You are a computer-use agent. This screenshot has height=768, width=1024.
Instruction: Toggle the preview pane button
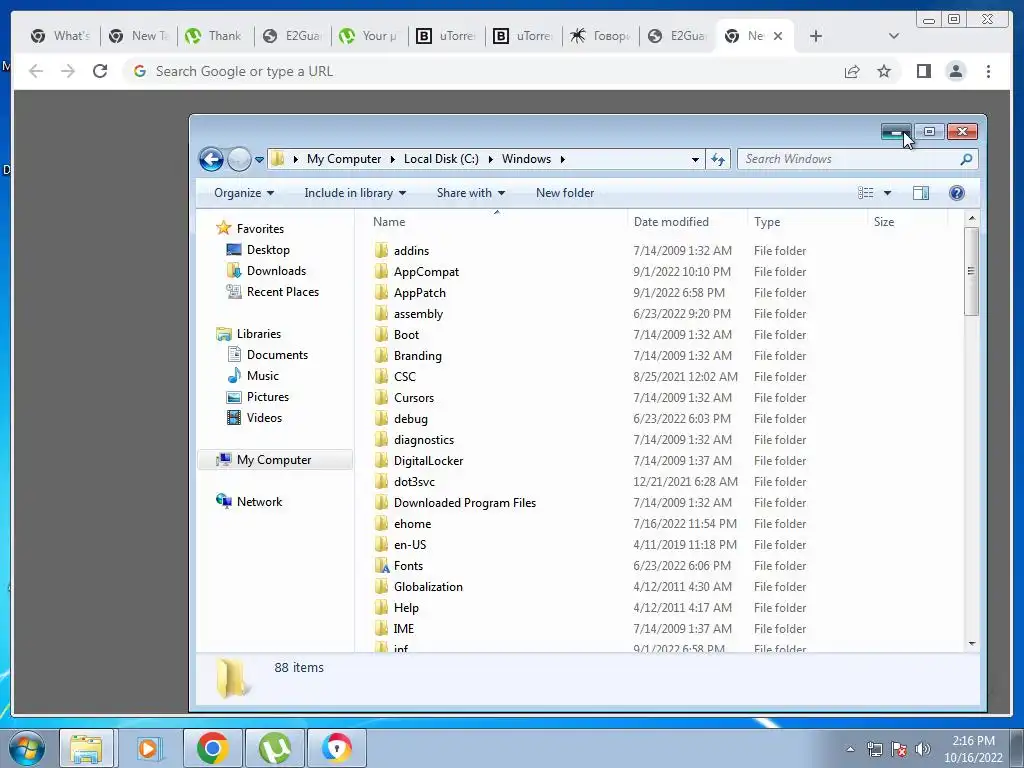tap(921, 193)
